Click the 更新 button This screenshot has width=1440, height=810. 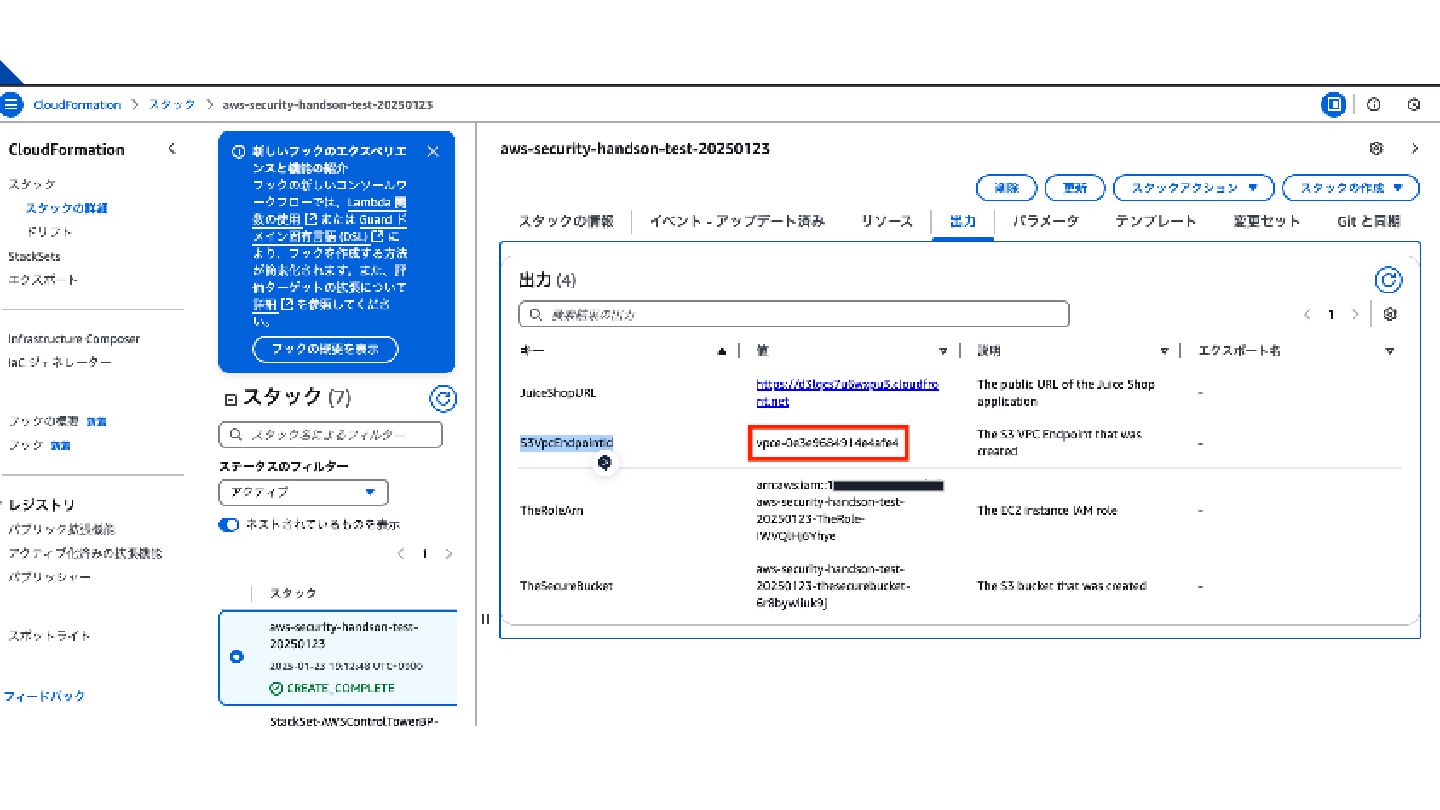click(1075, 188)
